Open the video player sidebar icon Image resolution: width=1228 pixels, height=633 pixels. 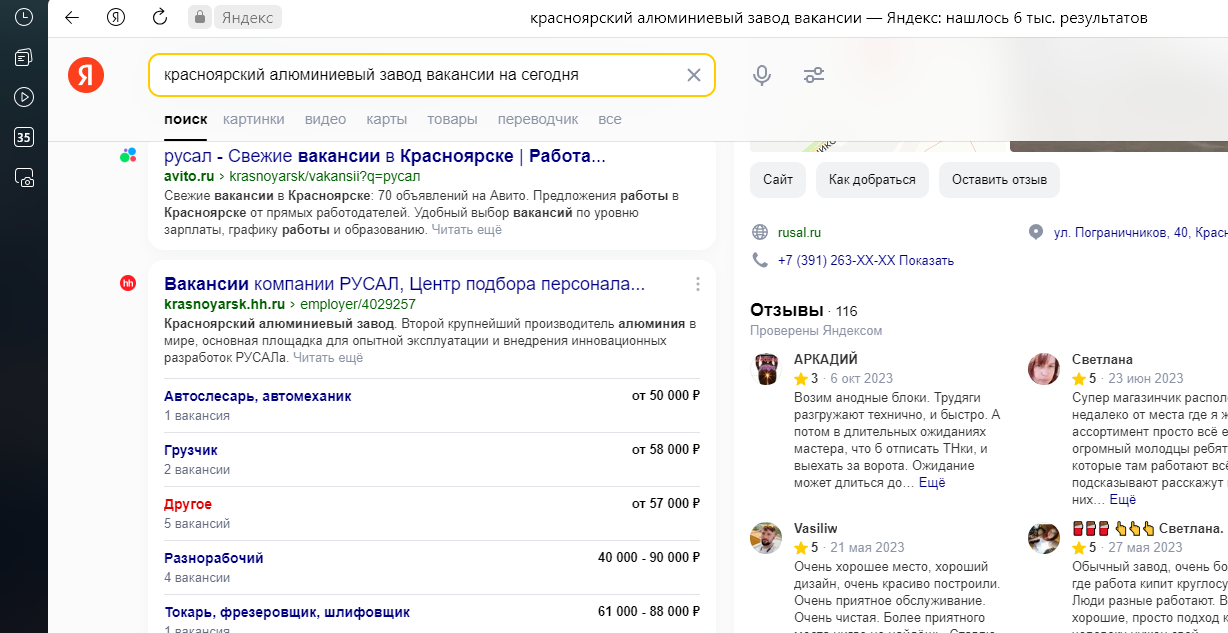(22, 98)
